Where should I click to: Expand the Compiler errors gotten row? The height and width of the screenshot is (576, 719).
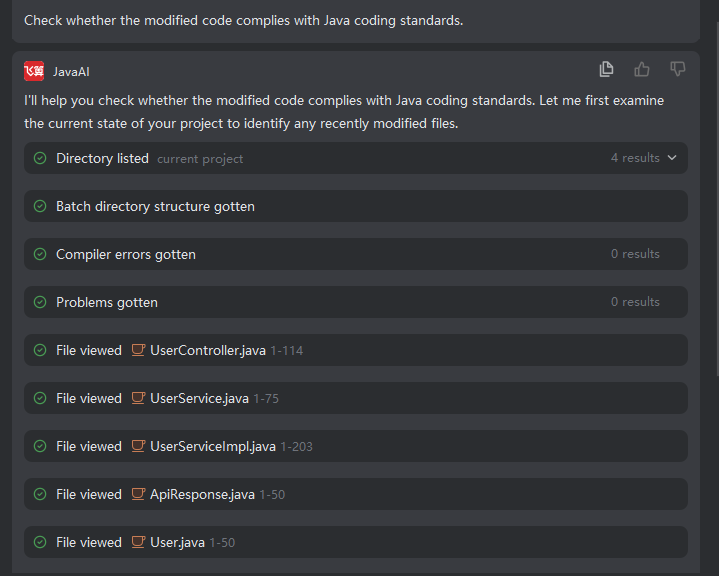tap(126, 254)
